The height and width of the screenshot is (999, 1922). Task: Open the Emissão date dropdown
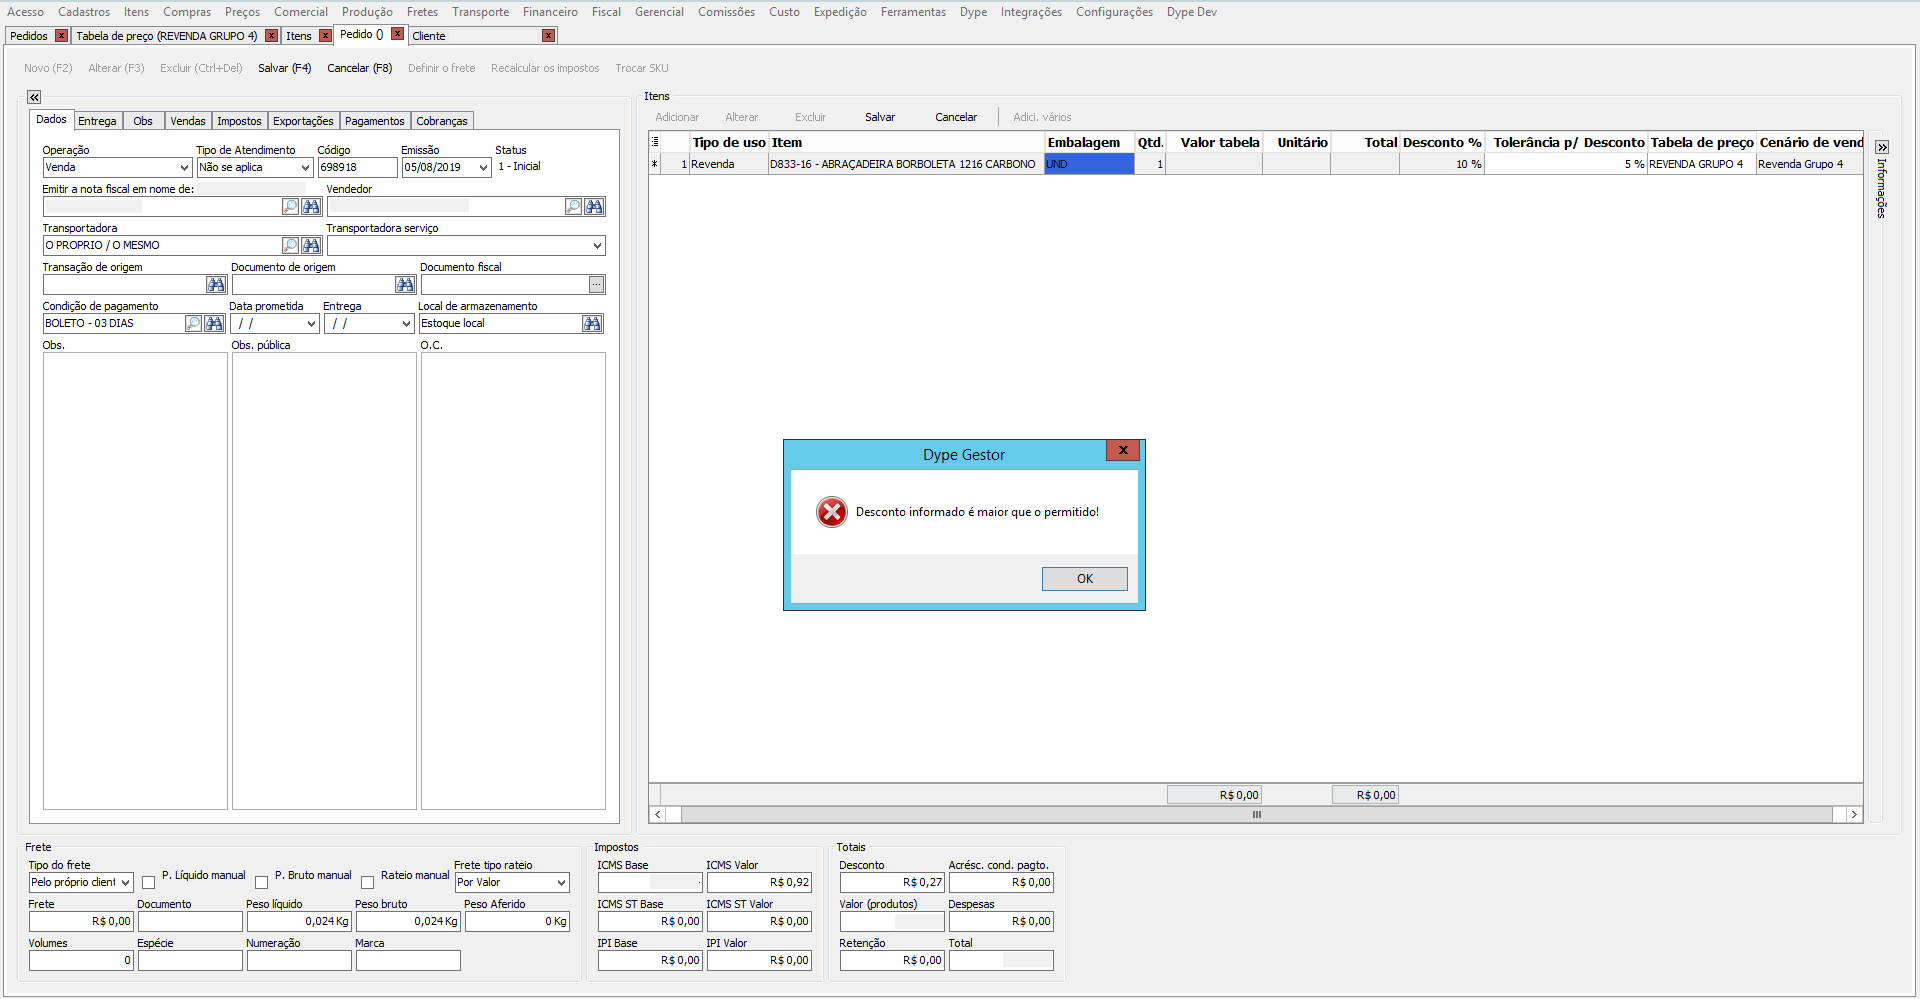coord(484,168)
